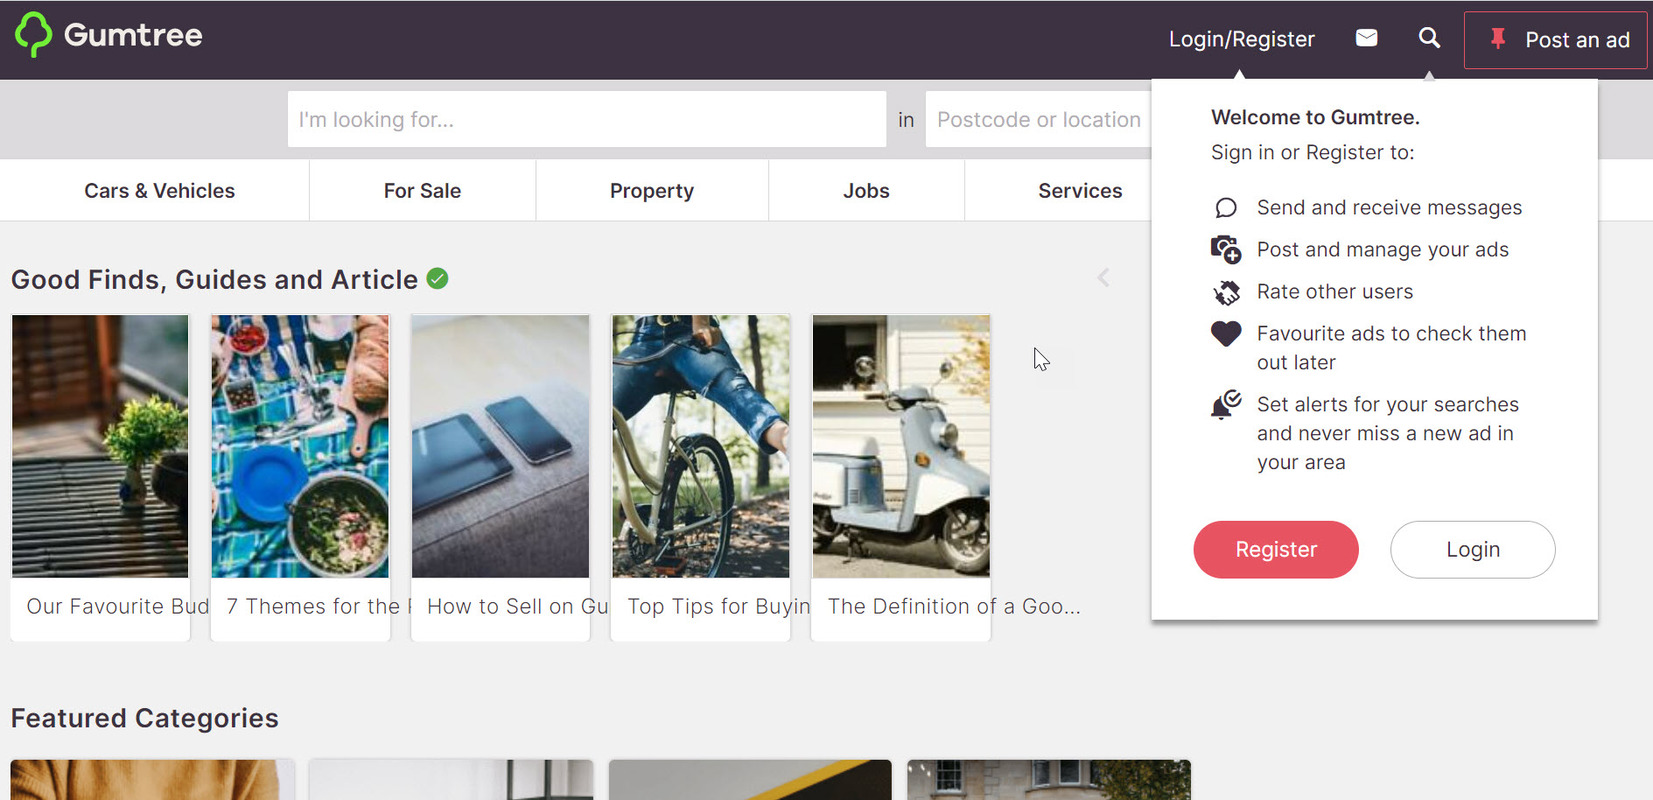The image size is (1653, 800).
Task: Click Welcome to Gumtree. text
Action: point(1315,117)
